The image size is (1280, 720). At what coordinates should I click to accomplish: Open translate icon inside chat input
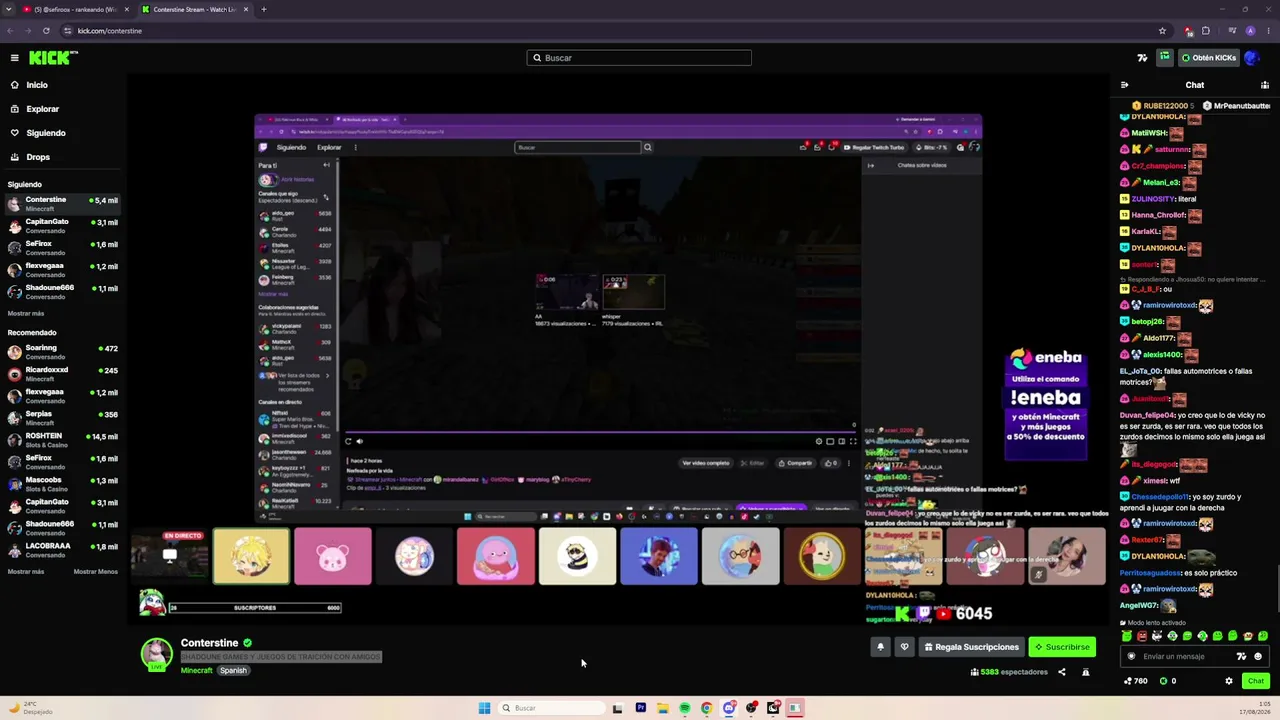tap(1241, 657)
